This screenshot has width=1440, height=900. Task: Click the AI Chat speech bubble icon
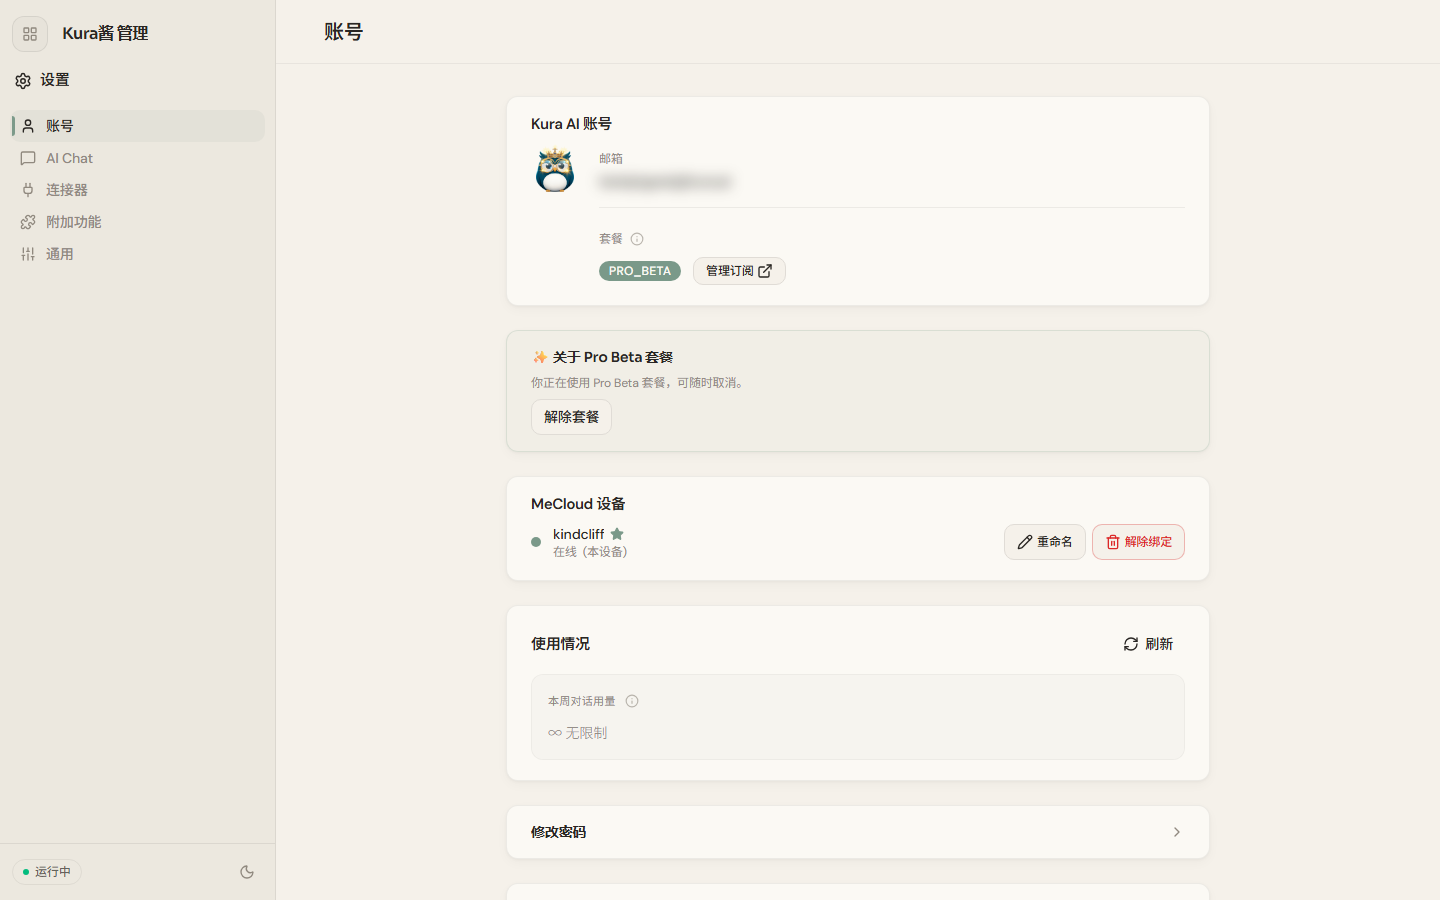click(x=28, y=158)
